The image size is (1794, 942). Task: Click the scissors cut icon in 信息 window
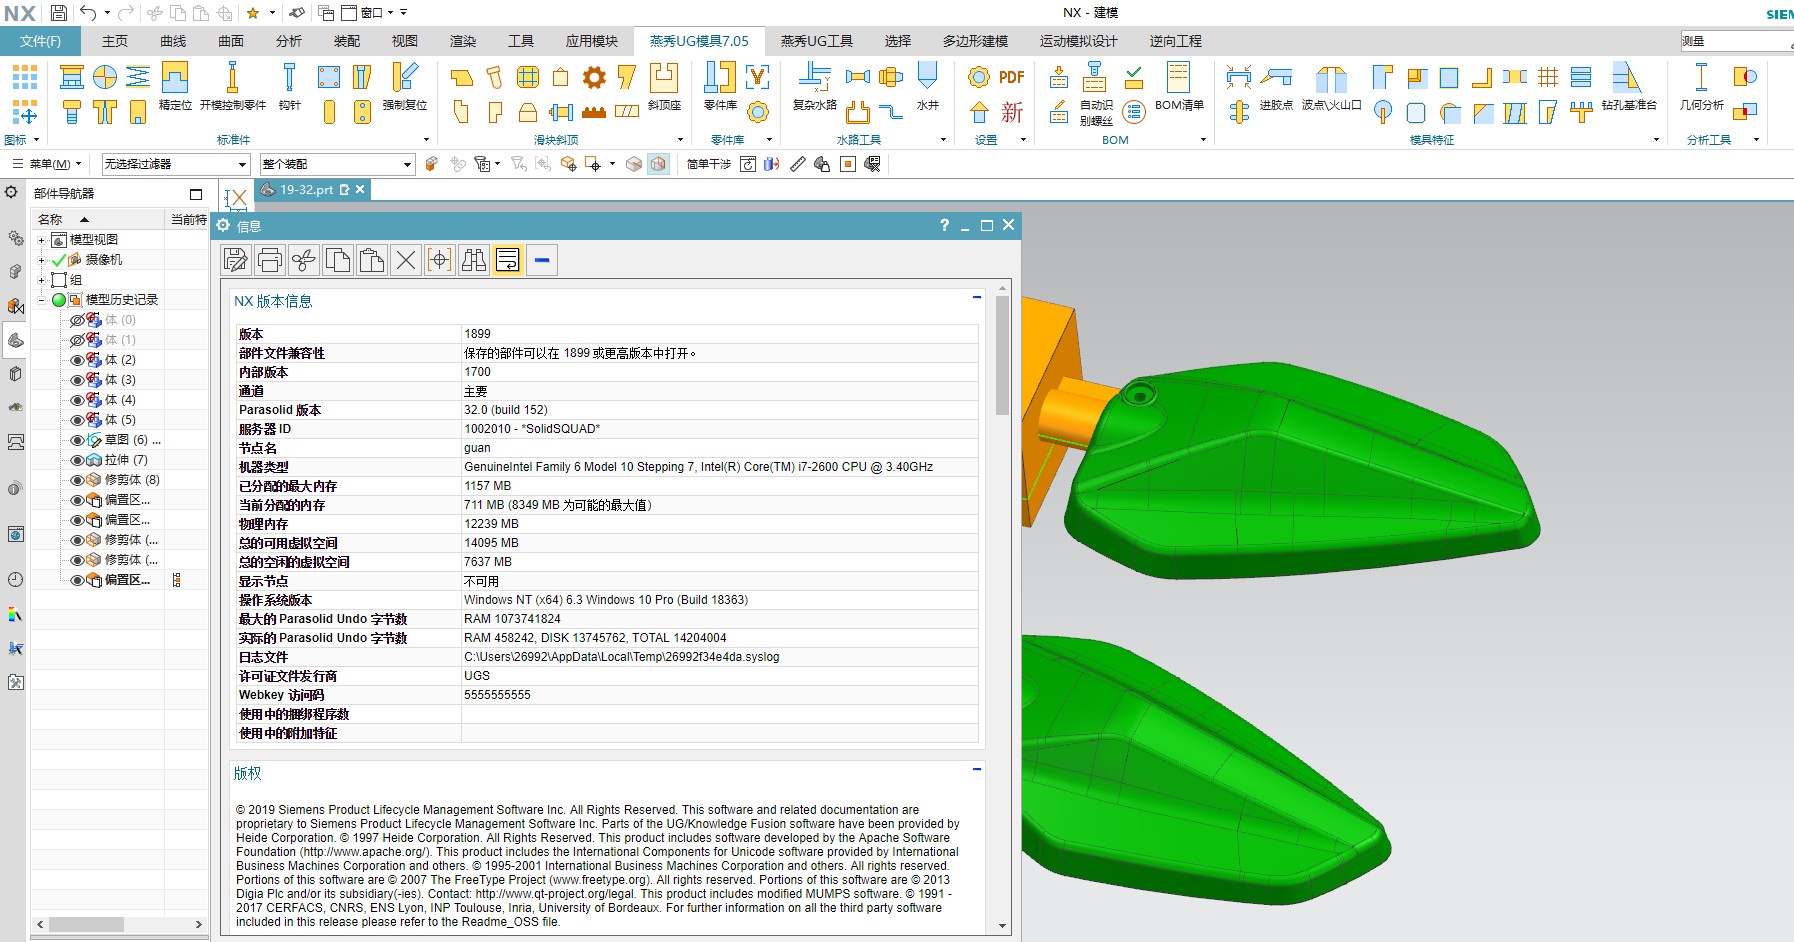(x=304, y=261)
